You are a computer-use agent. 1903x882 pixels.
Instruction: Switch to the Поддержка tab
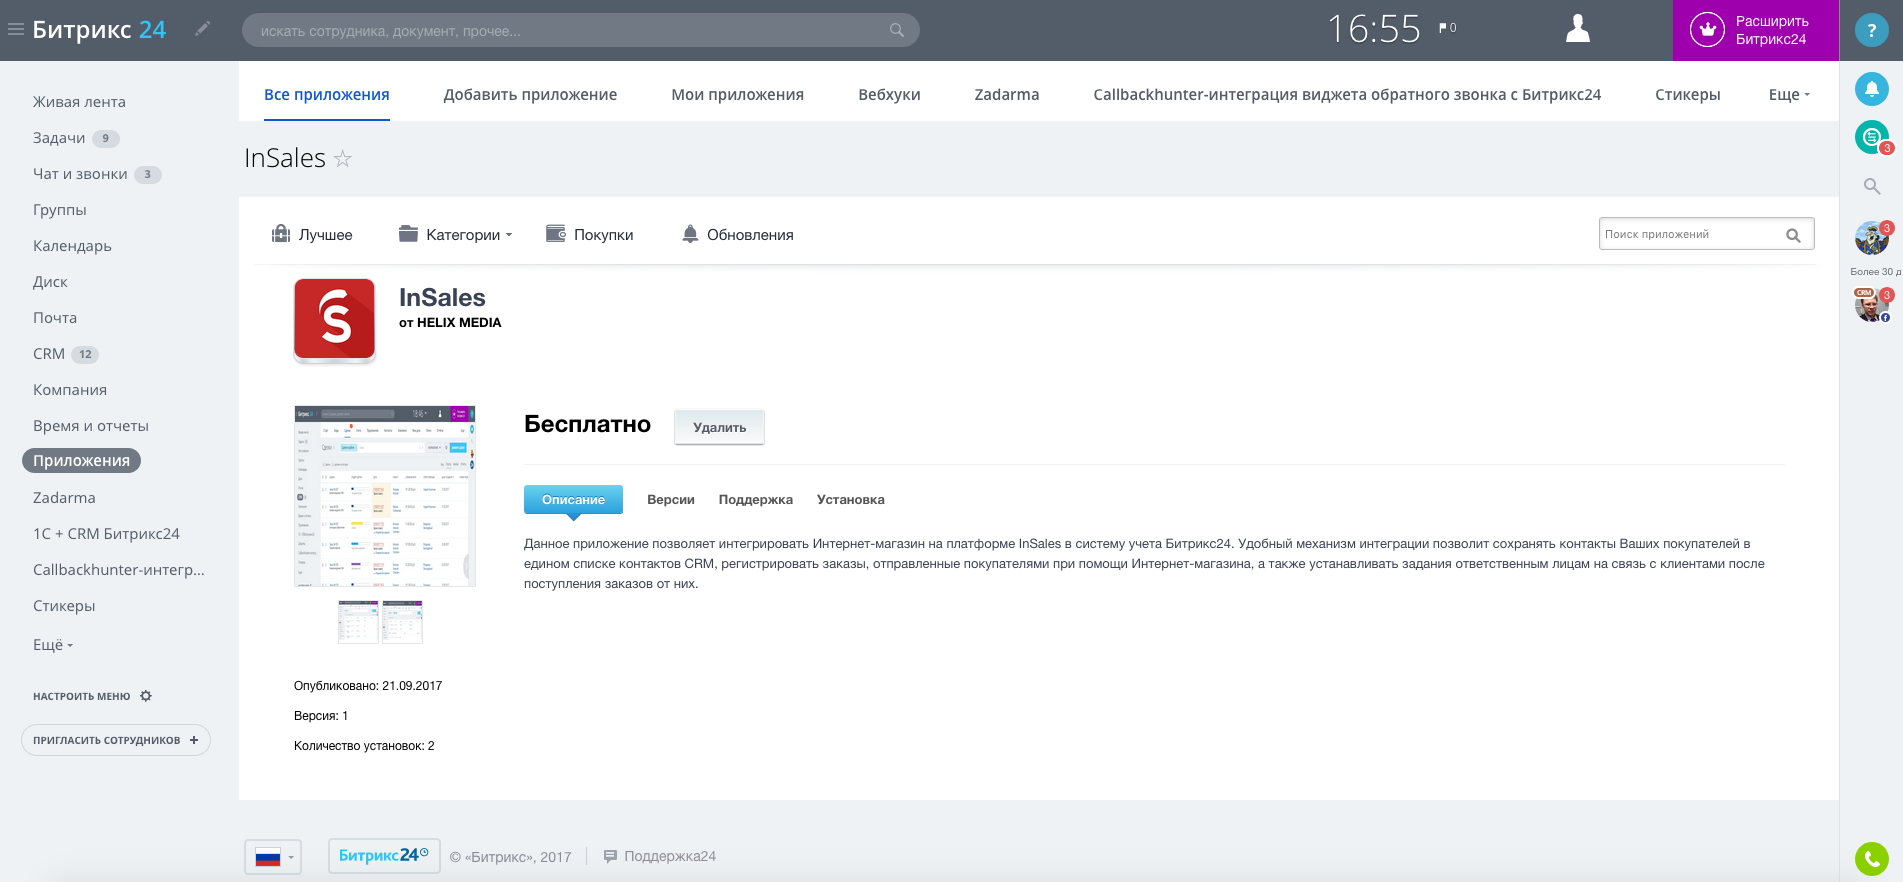tap(756, 499)
